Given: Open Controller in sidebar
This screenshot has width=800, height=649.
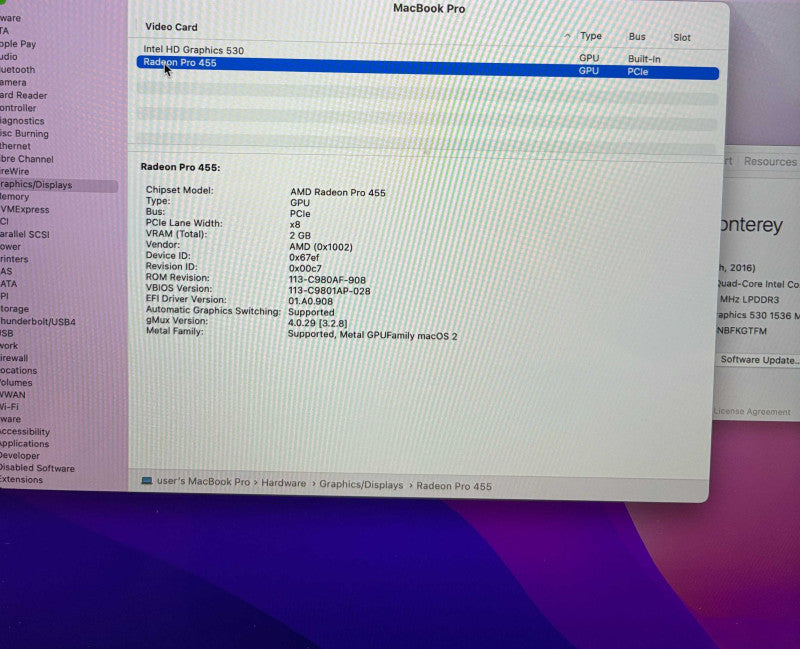Looking at the screenshot, I should [18, 108].
